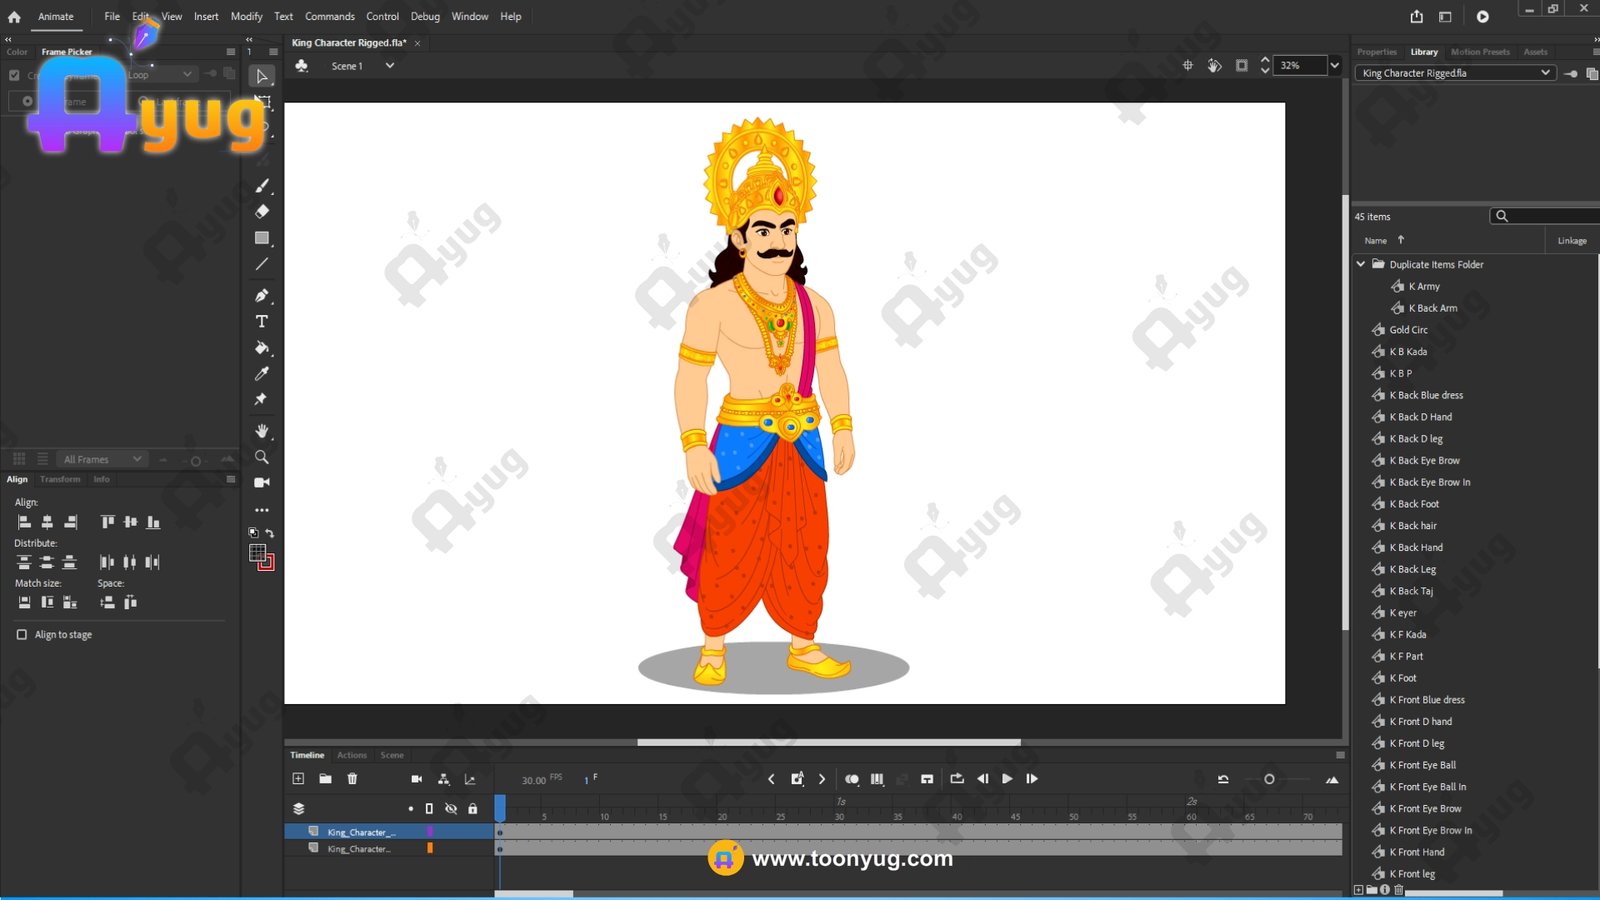This screenshot has height=900, width=1600.
Task: Open the stage zoom percentage dropdown
Action: coord(1334,65)
